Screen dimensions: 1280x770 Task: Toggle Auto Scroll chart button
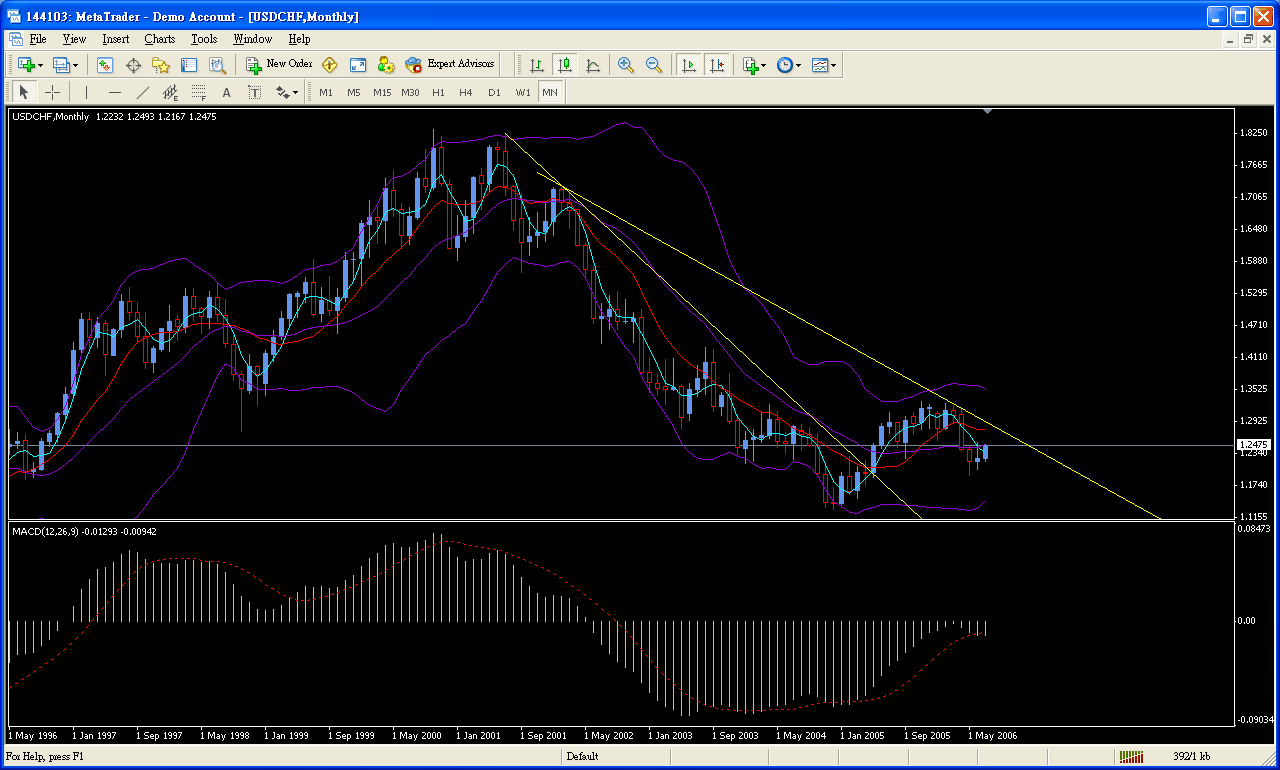689,65
